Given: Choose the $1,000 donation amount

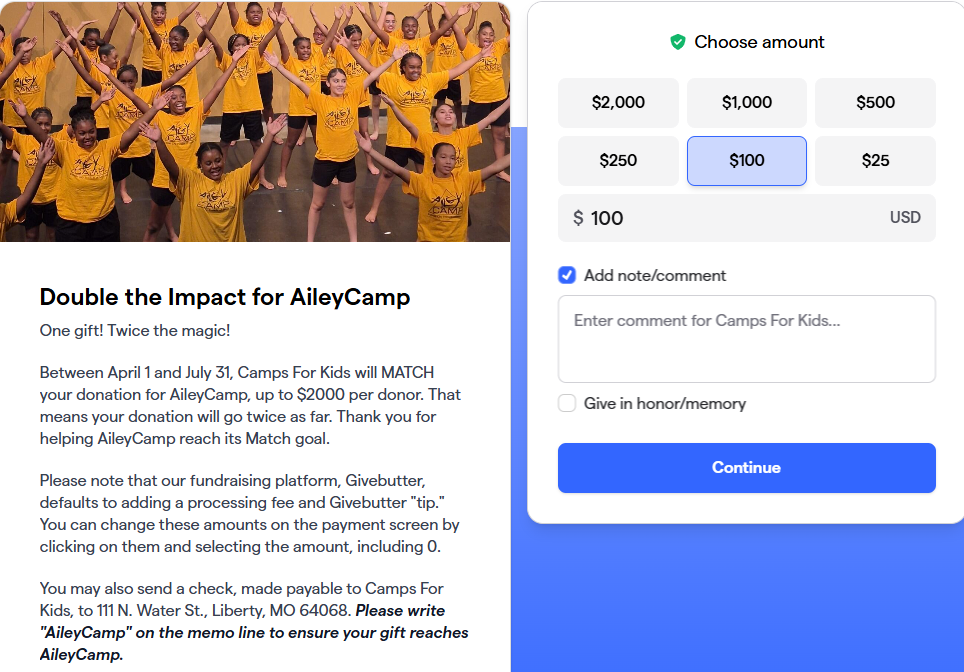Looking at the screenshot, I should pos(746,102).
